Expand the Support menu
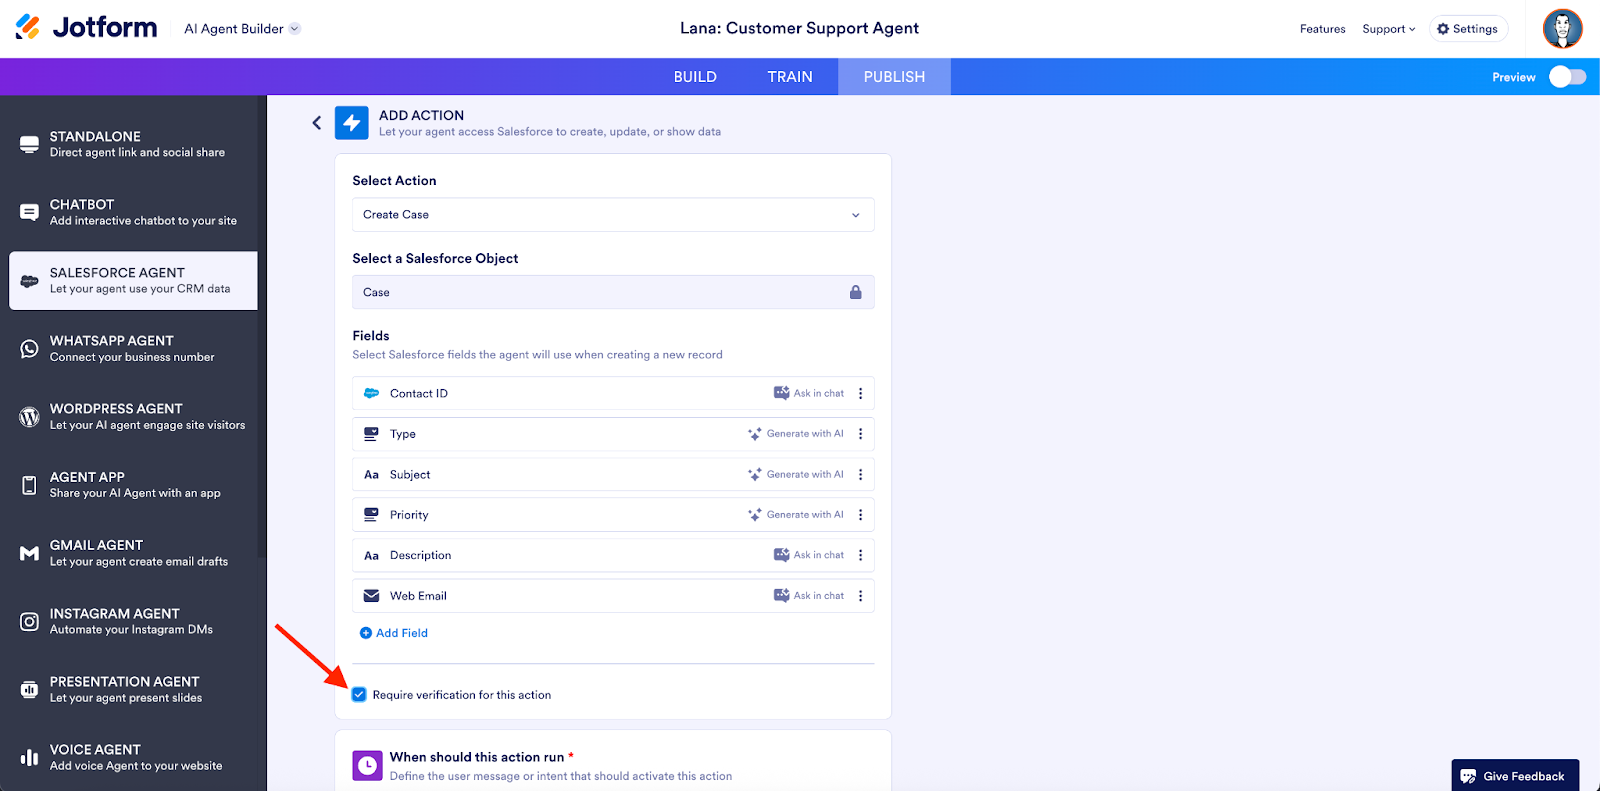This screenshot has height=791, width=1600. 1388,29
